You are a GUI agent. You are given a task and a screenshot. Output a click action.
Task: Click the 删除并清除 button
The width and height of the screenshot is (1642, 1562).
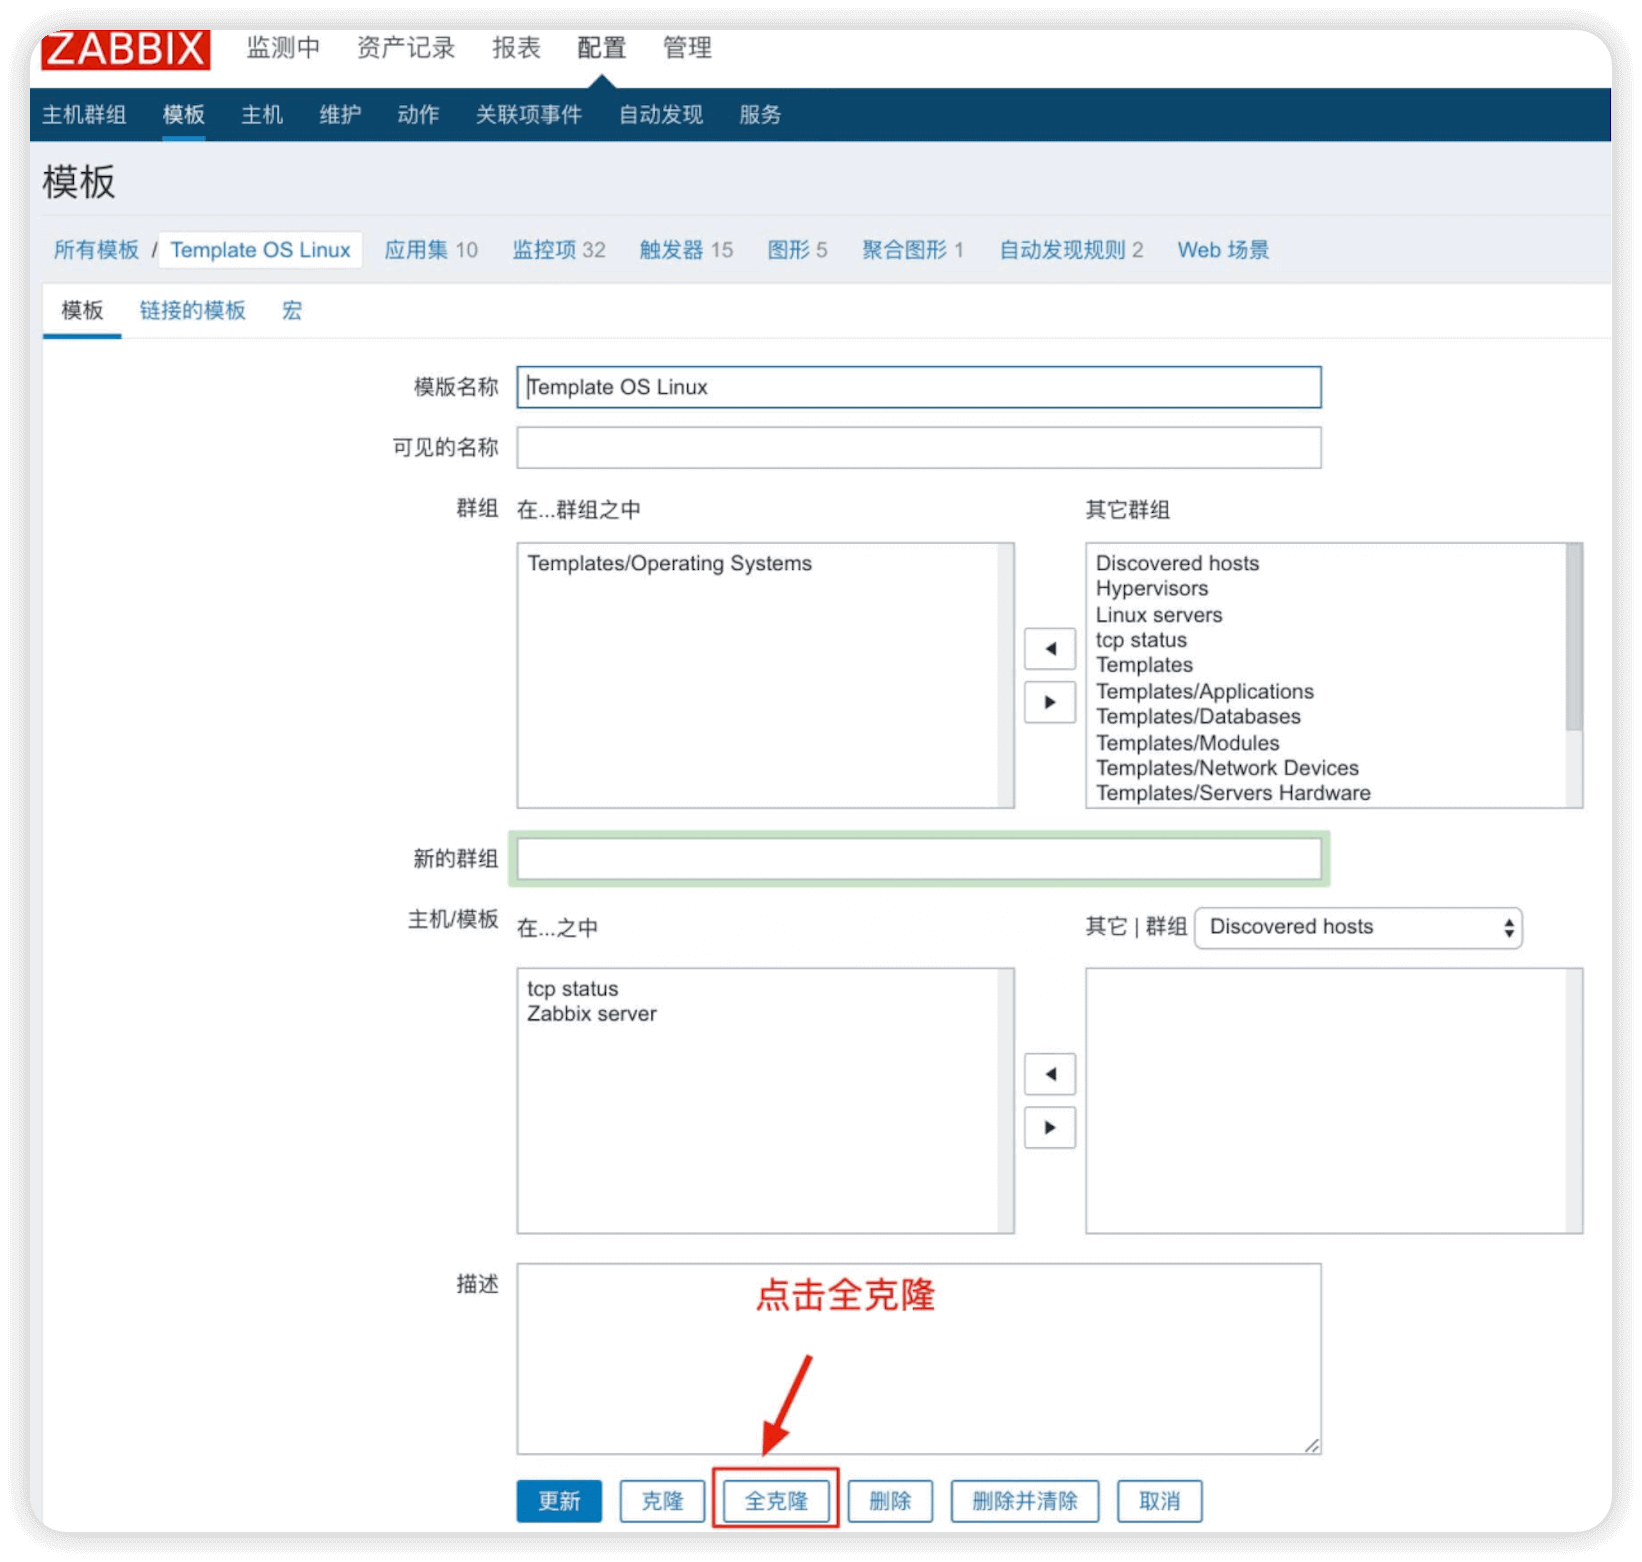click(x=1025, y=1501)
